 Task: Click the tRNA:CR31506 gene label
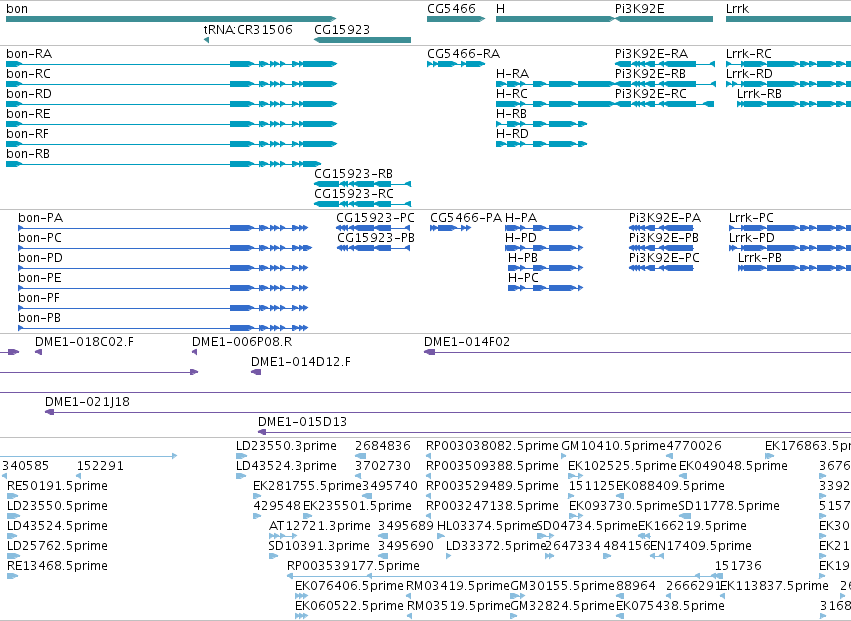[248, 29]
